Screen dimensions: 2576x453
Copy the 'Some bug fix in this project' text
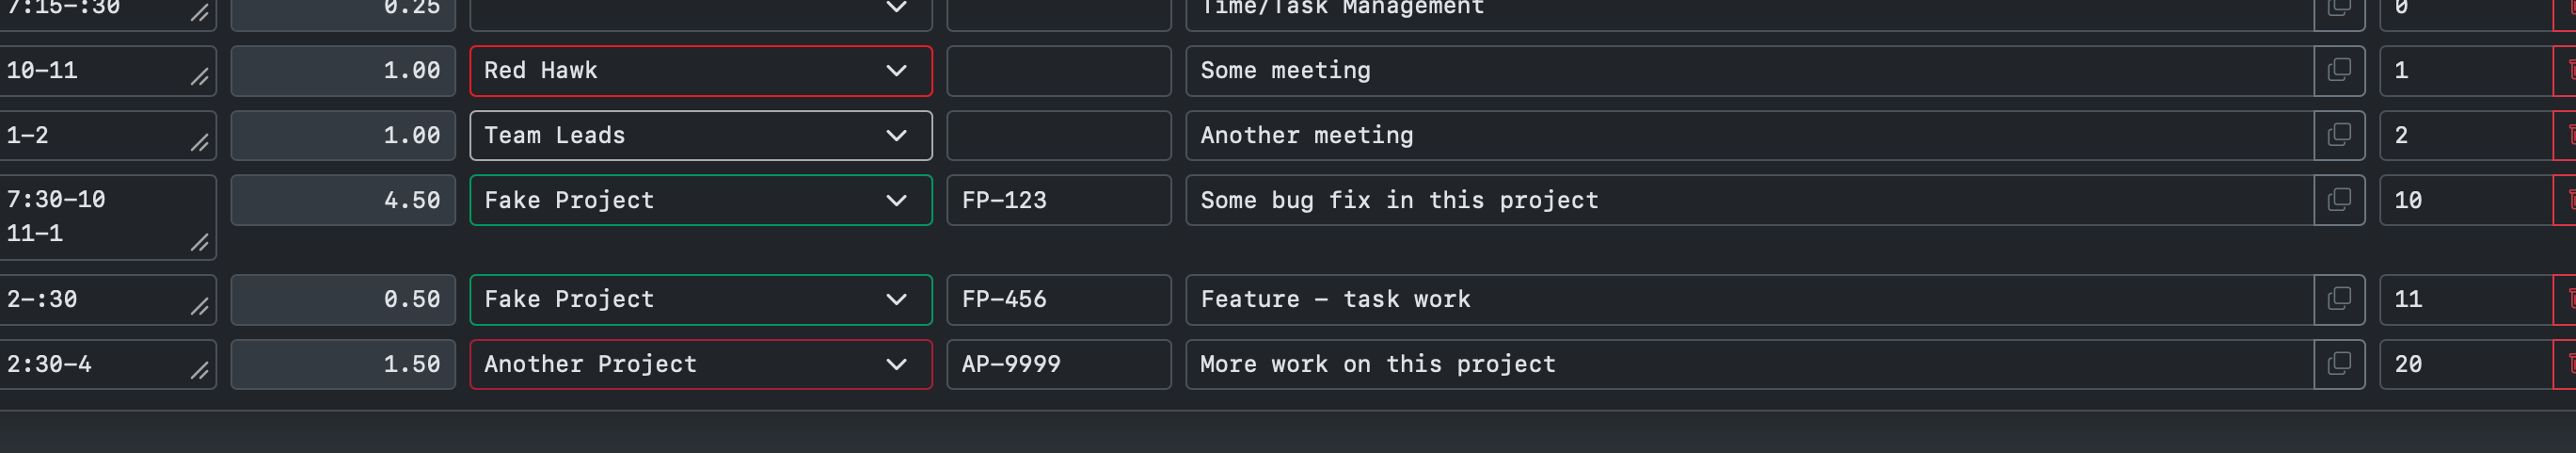tap(2339, 201)
